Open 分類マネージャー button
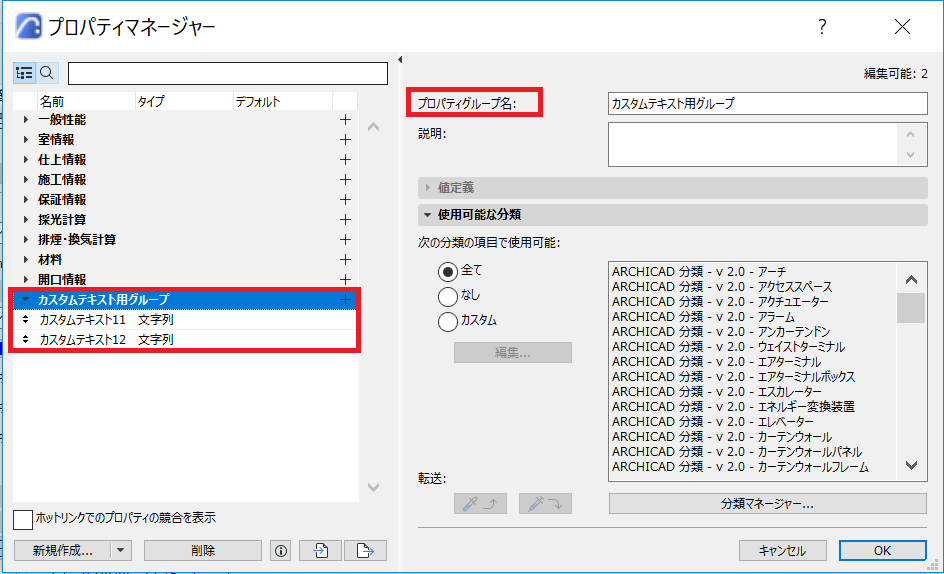944x574 pixels. [x=767, y=504]
